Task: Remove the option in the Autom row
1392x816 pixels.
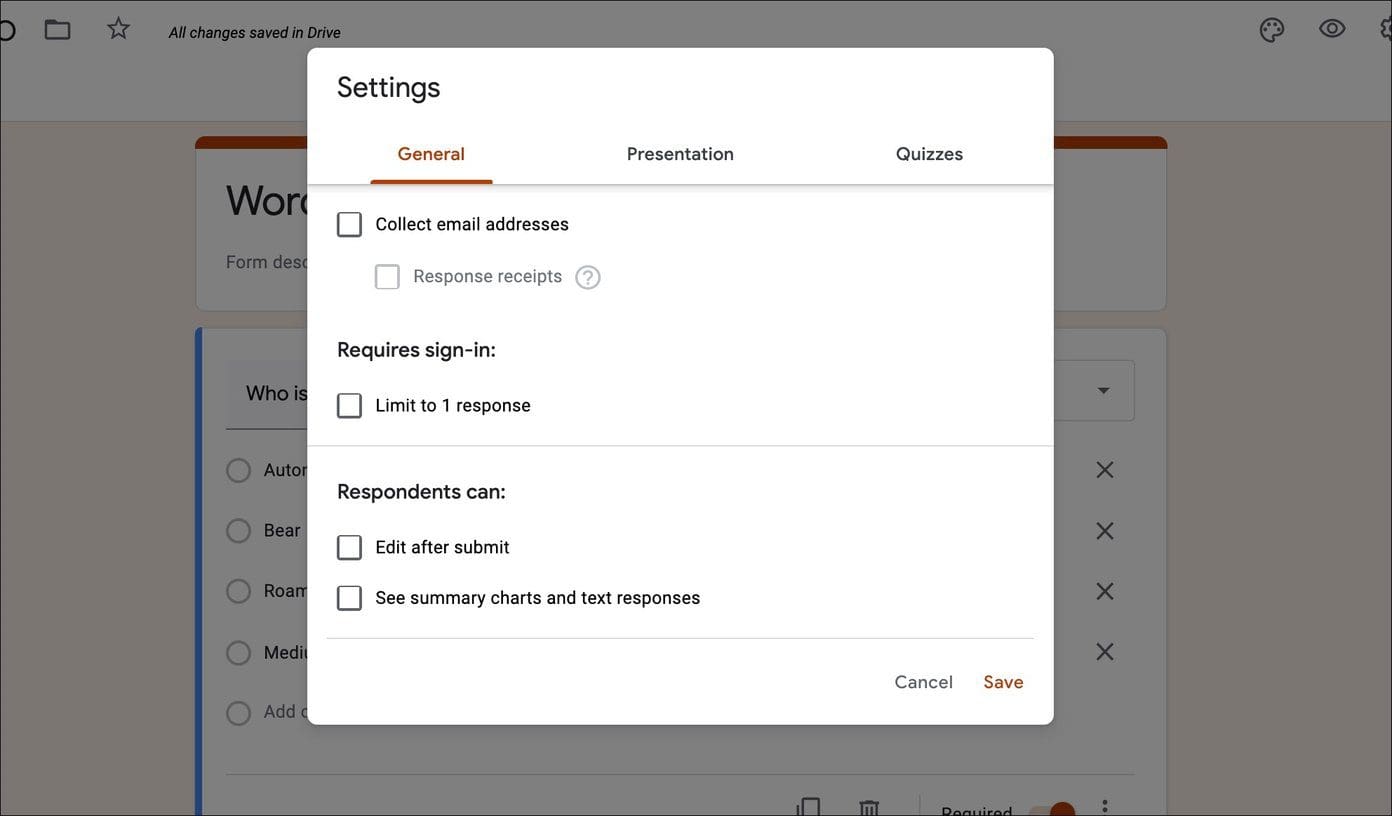Action: pos(1104,470)
